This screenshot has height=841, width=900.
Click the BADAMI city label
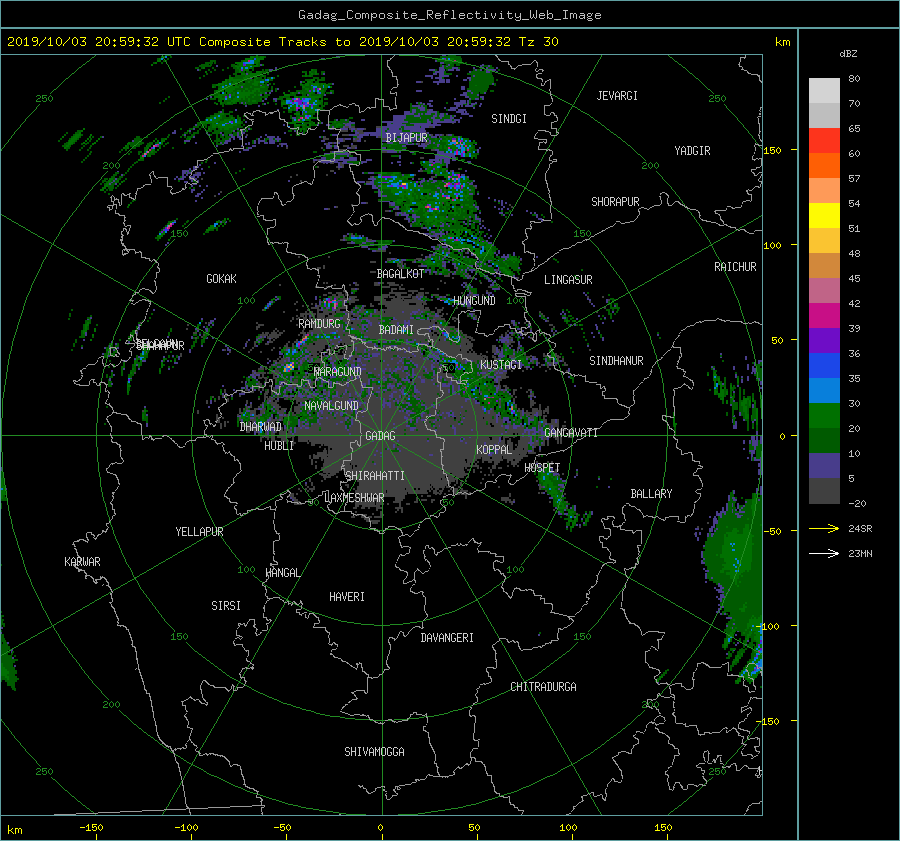pos(396,330)
